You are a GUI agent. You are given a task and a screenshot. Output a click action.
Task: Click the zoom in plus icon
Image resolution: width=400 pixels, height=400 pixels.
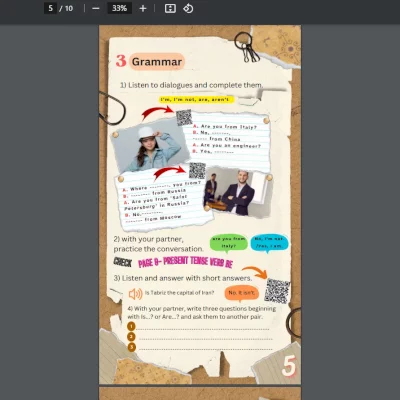pyautogui.click(x=143, y=8)
